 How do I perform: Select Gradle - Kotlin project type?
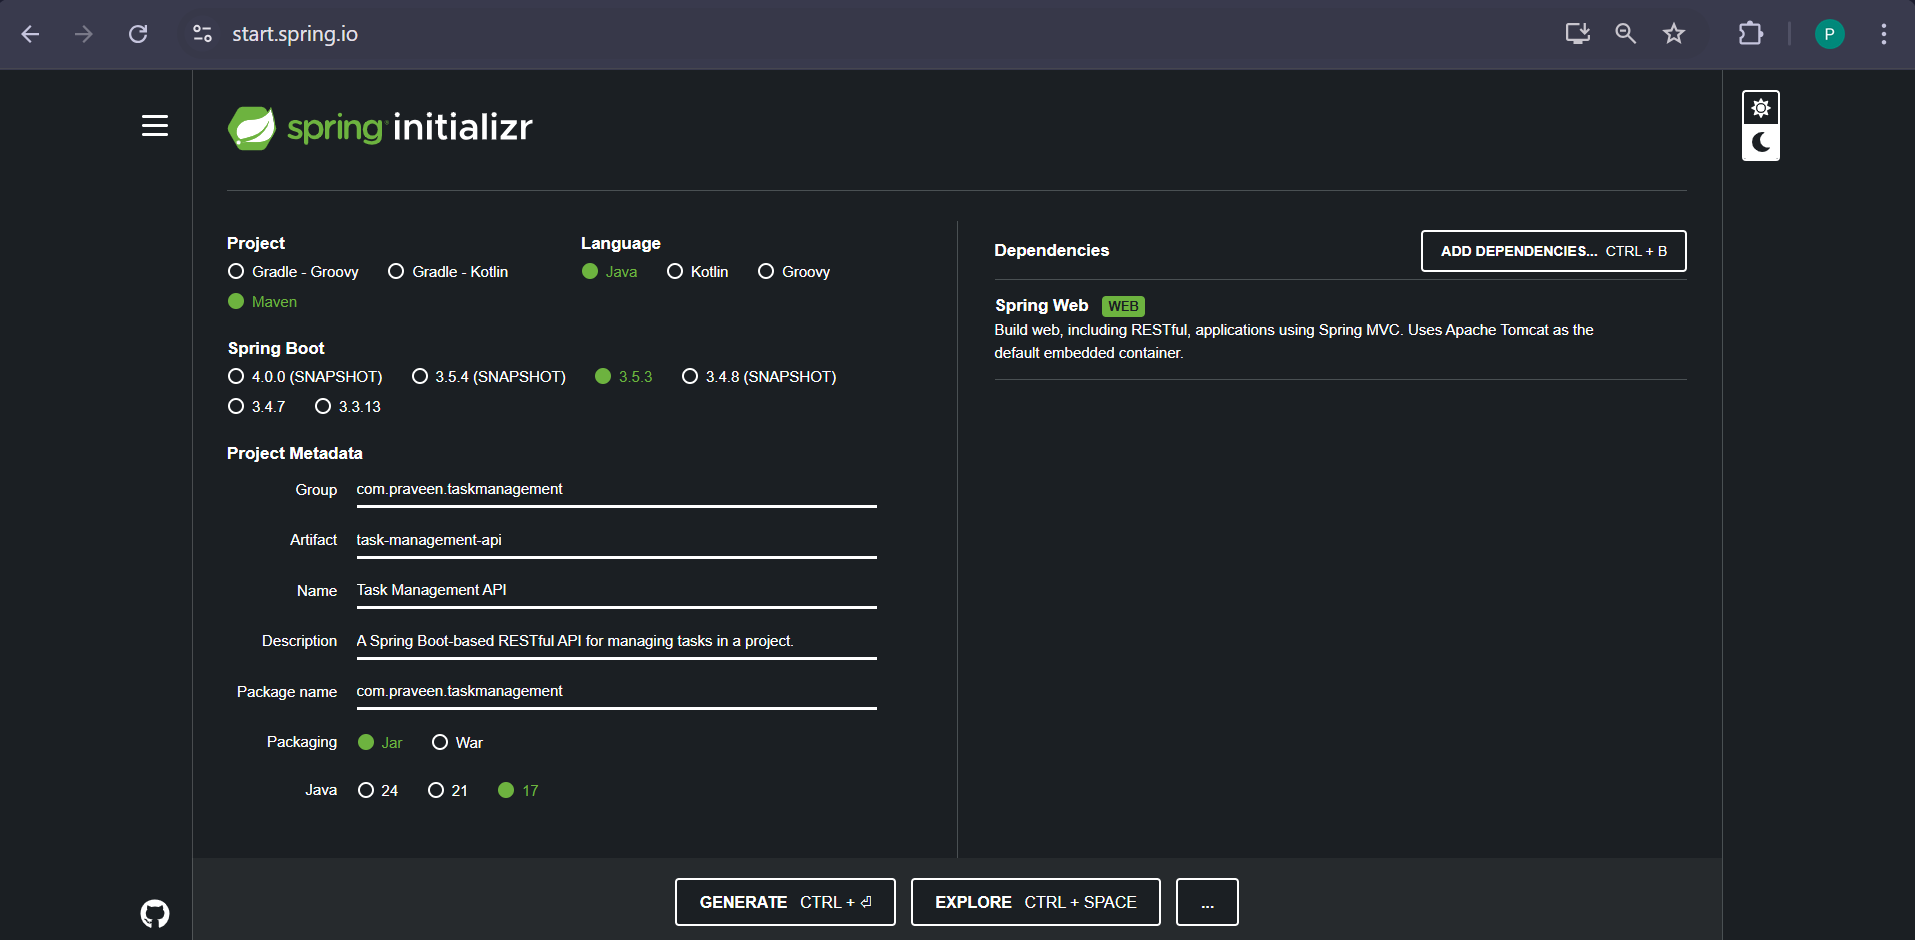click(x=448, y=272)
